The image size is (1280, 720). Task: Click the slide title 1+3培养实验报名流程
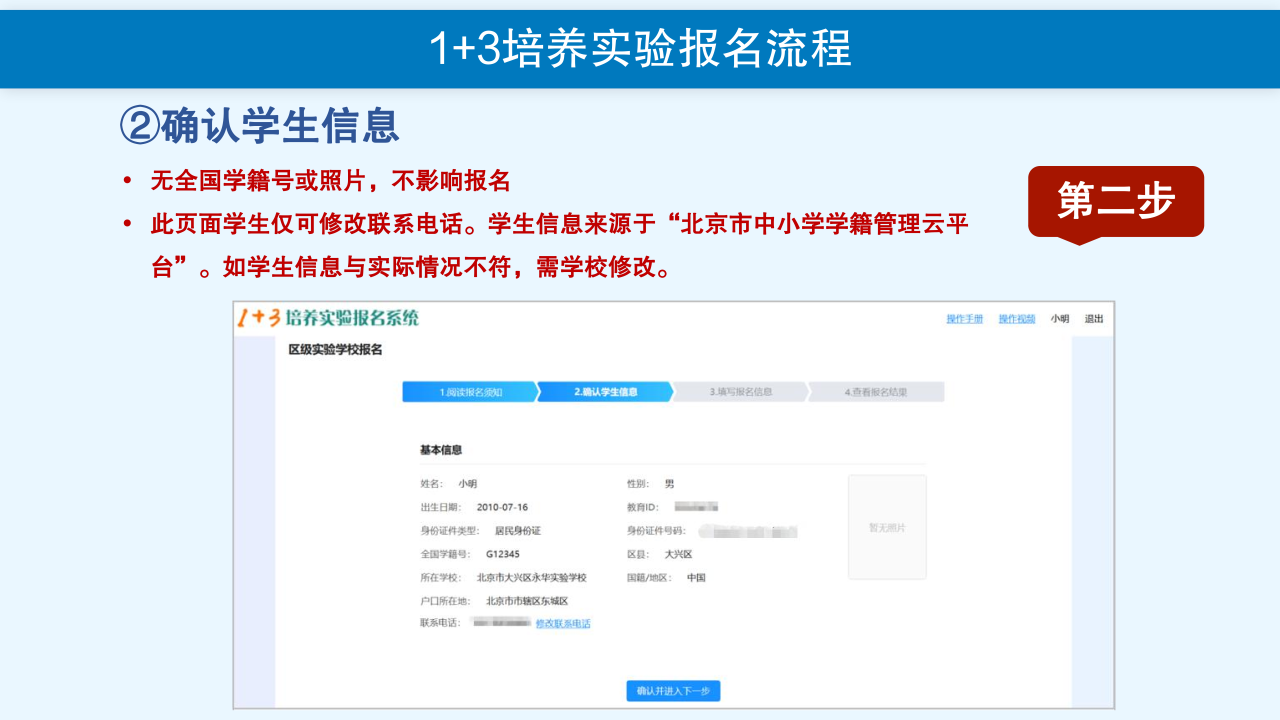pyautogui.click(x=640, y=48)
